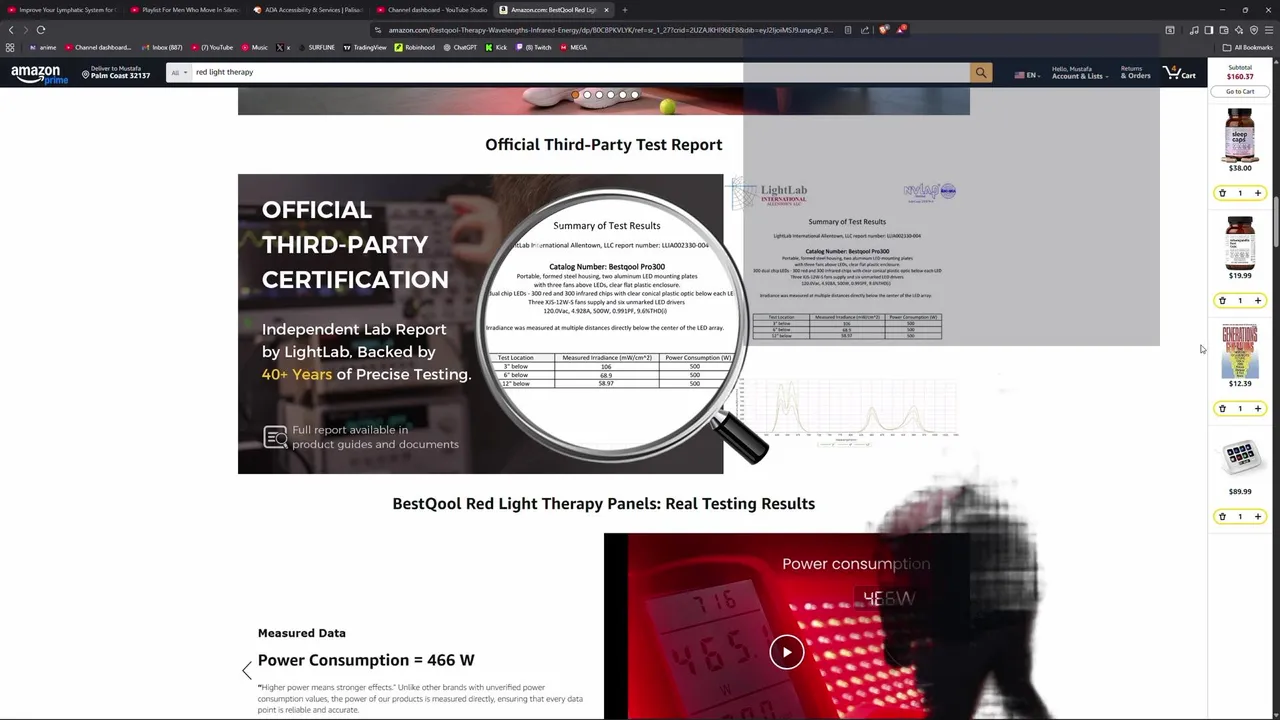Click the share icon in address bar
Viewport: 1280px width, 720px height.
pyautogui.click(x=865, y=30)
